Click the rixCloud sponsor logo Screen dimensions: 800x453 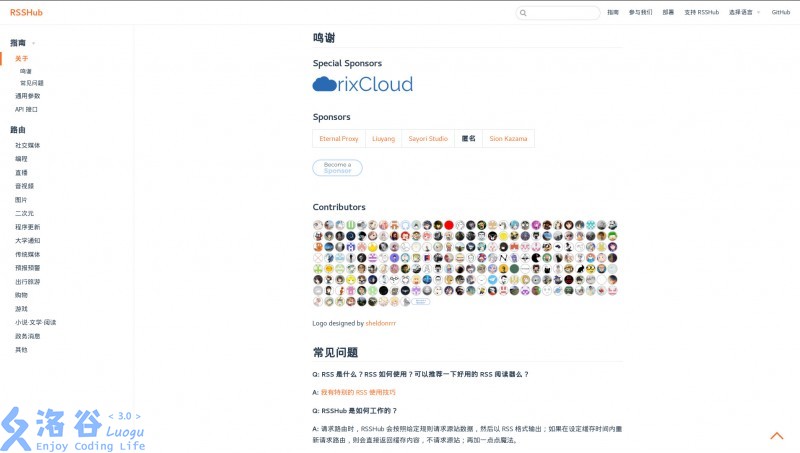point(362,84)
